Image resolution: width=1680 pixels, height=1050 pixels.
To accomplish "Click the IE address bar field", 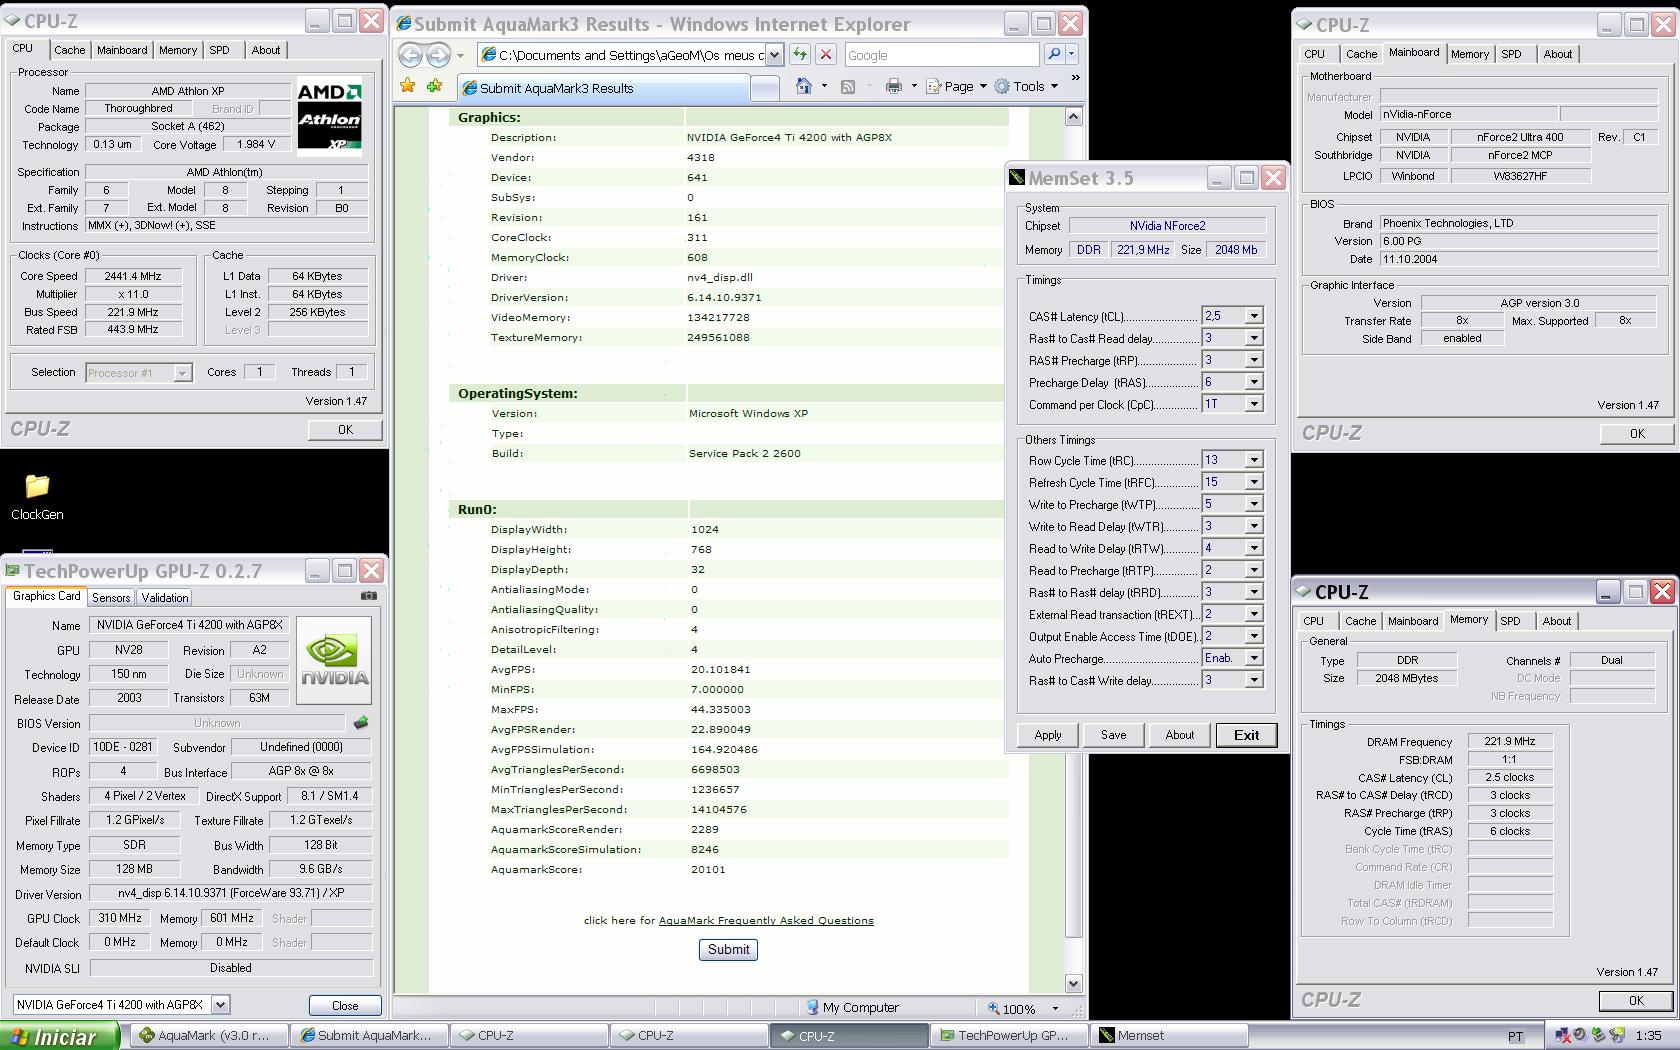I will tap(621, 55).
